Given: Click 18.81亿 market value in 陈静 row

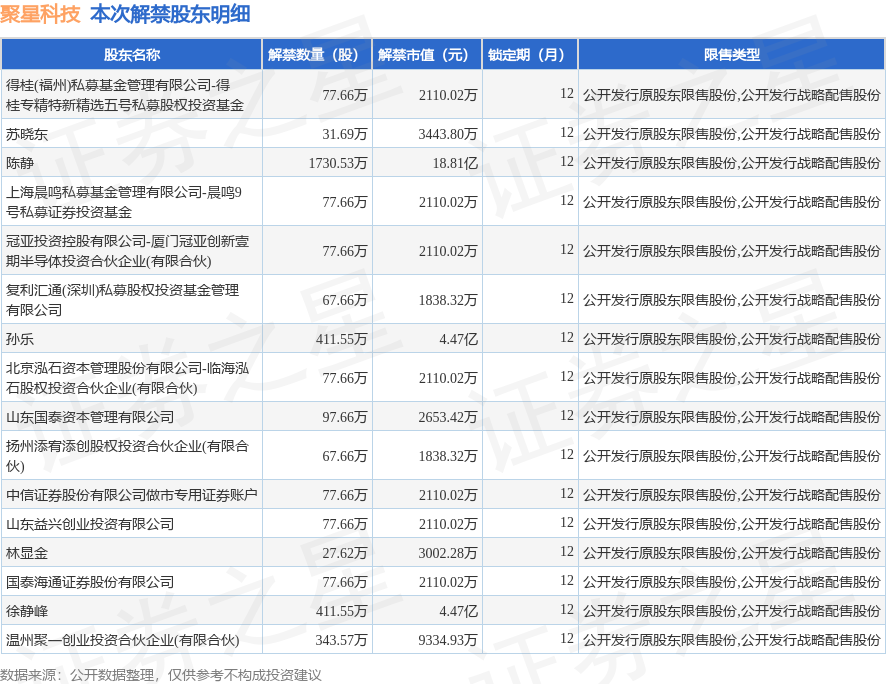Looking at the screenshot, I should point(455,163).
